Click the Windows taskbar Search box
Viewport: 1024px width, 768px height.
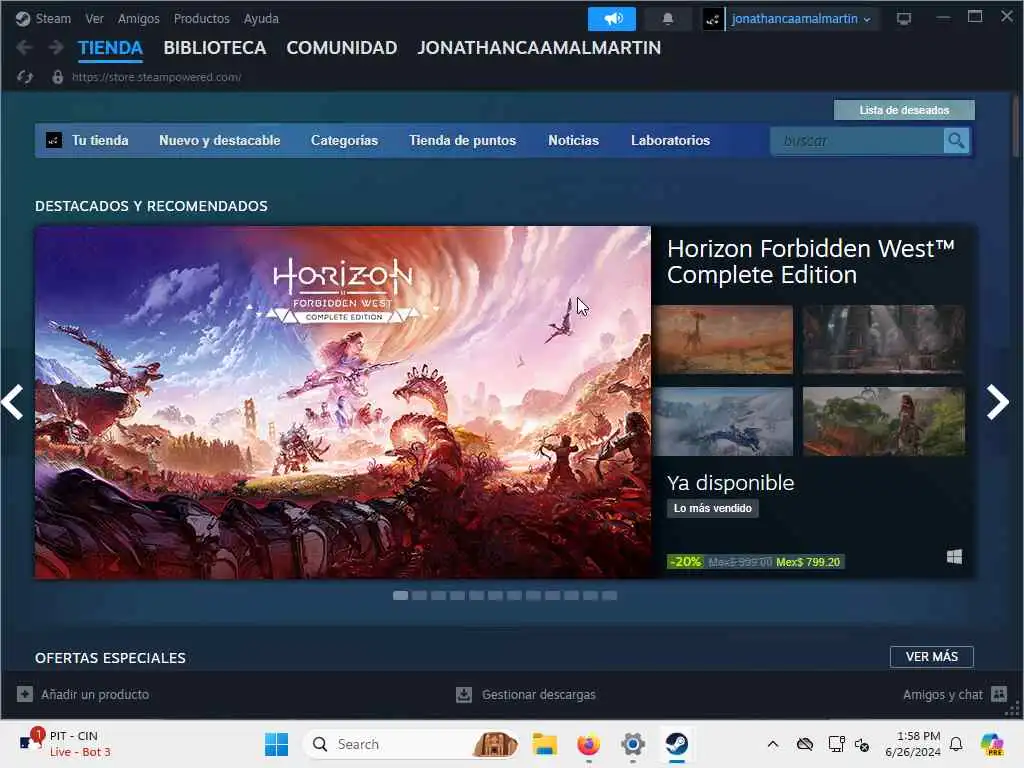coord(411,744)
